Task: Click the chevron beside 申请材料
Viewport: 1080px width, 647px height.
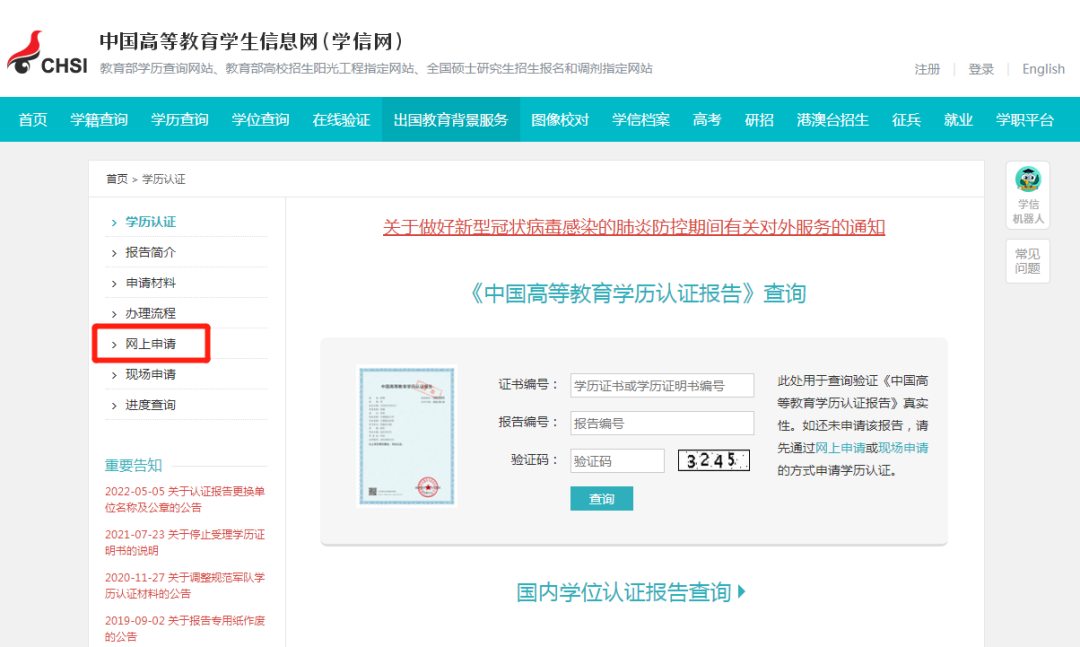Action: coord(114,284)
